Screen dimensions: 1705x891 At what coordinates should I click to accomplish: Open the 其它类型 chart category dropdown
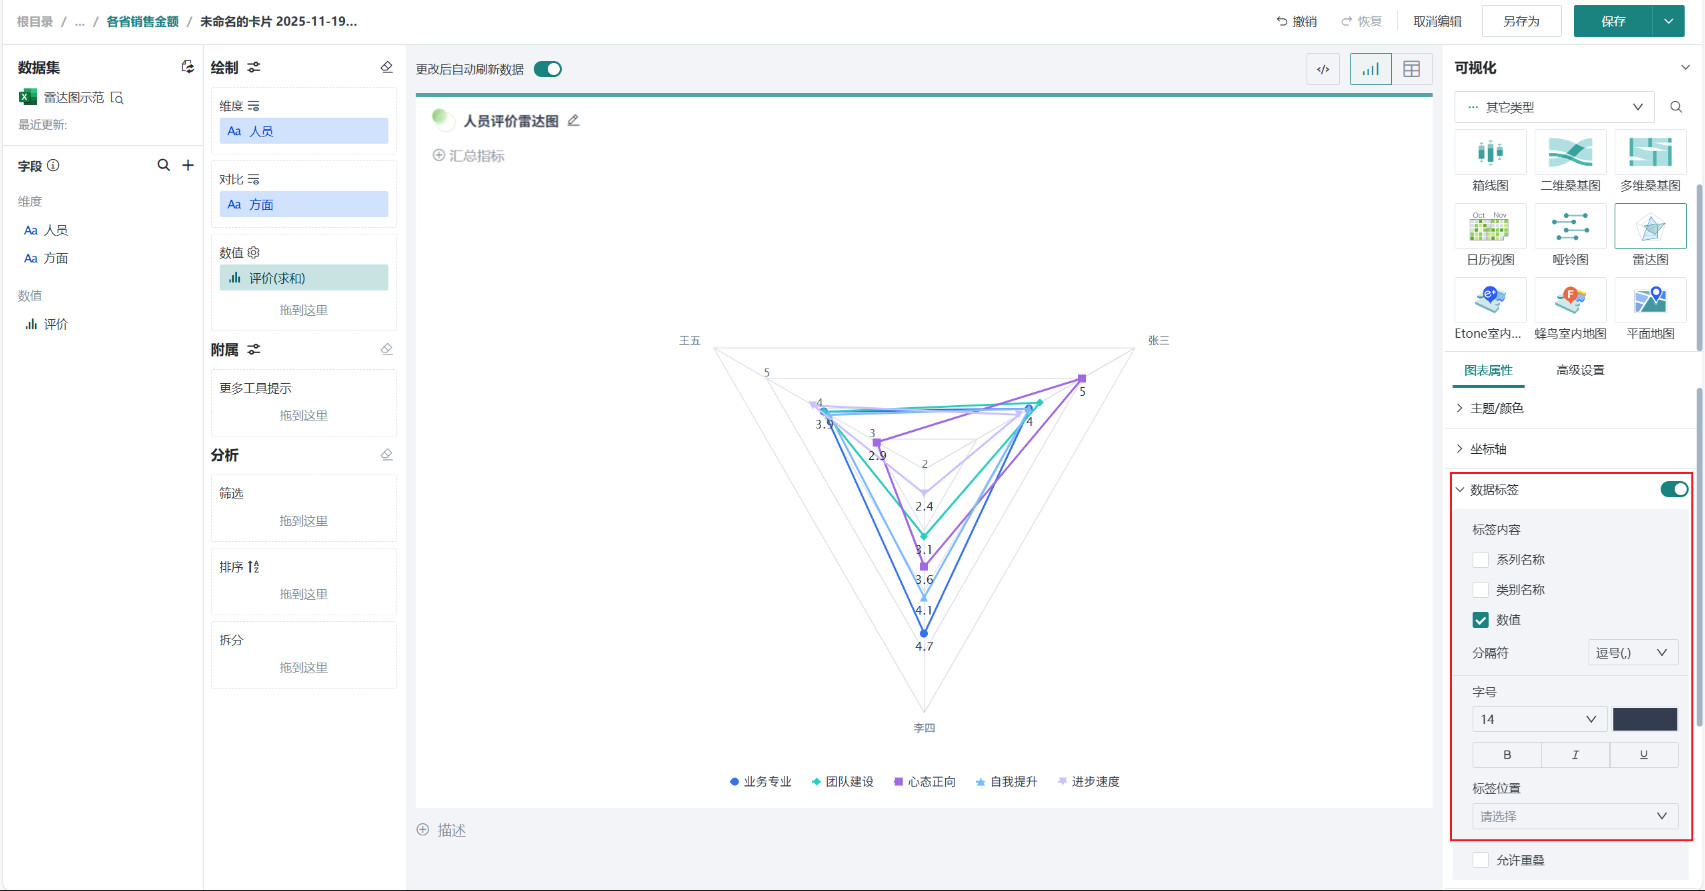[1554, 107]
